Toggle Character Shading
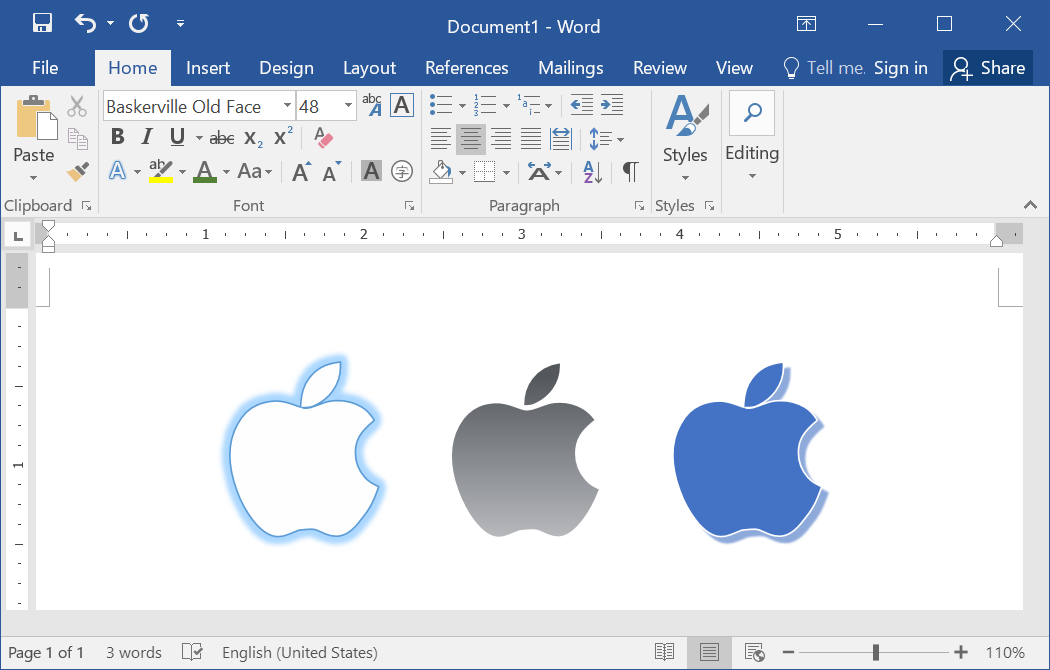This screenshot has height=670, width=1050. (x=371, y=171)
